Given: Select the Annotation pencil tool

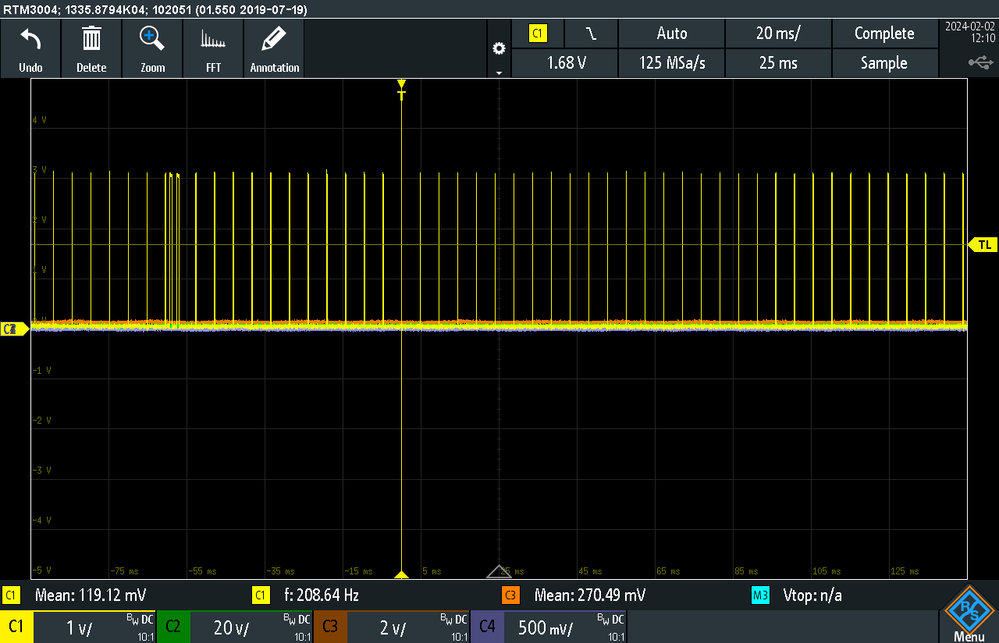Looking at the screenshot, I should (x=275, y=49).
